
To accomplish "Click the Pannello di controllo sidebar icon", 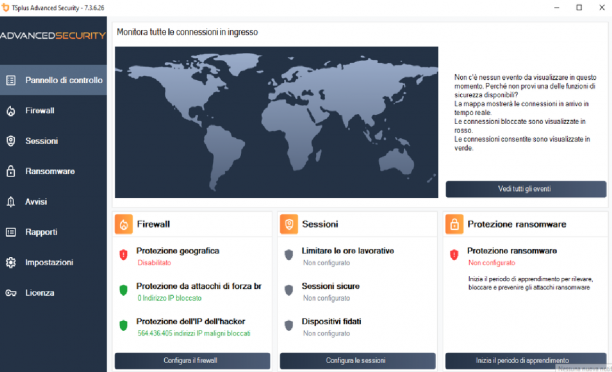I will click(11, 80).
